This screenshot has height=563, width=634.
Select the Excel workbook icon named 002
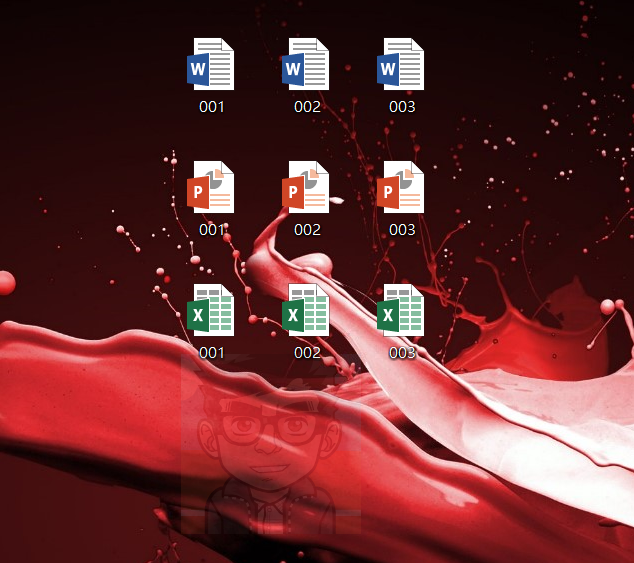[x=306, y=310]
